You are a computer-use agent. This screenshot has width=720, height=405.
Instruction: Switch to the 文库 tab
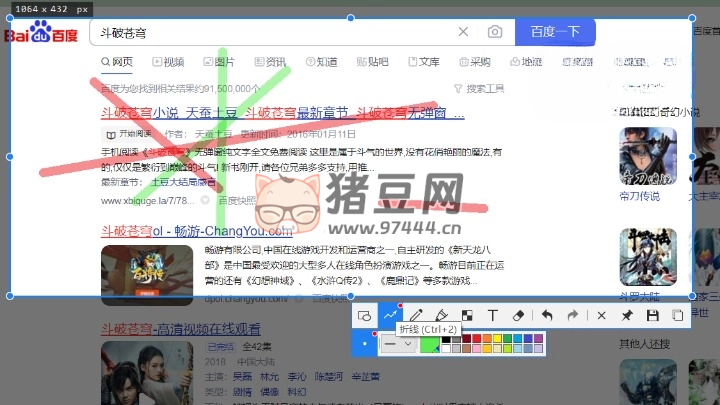(x=424, y=62)
